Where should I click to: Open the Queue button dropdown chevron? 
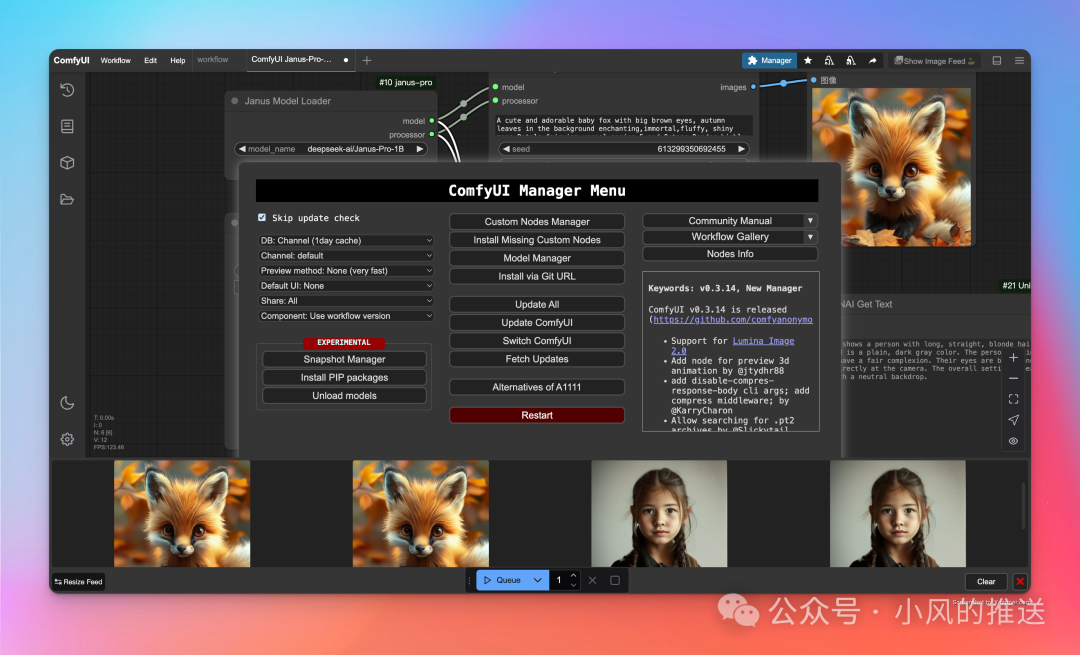(x=537, y=580)
